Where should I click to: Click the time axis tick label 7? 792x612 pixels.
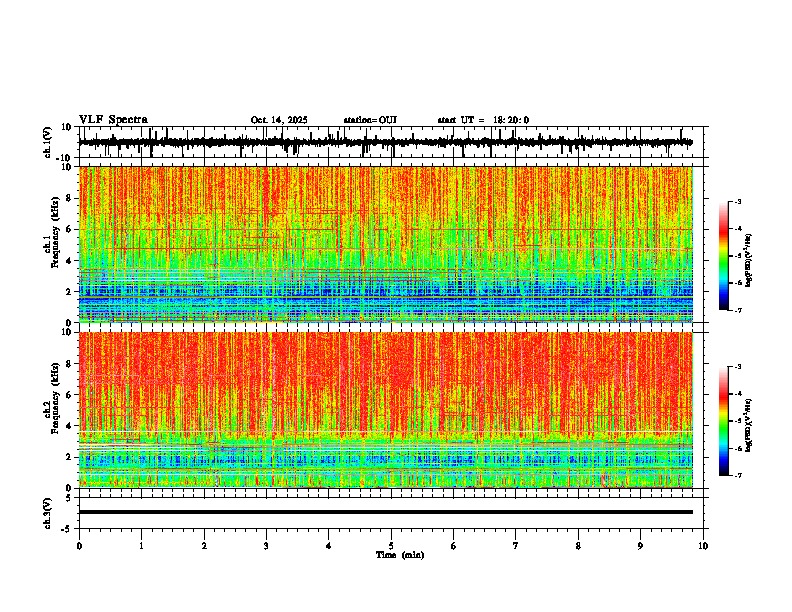pos(516,546)
